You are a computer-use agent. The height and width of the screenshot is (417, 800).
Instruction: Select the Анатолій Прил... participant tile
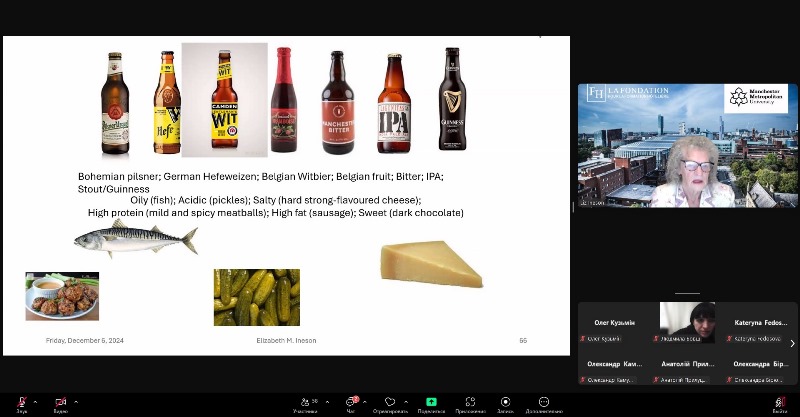687,364
